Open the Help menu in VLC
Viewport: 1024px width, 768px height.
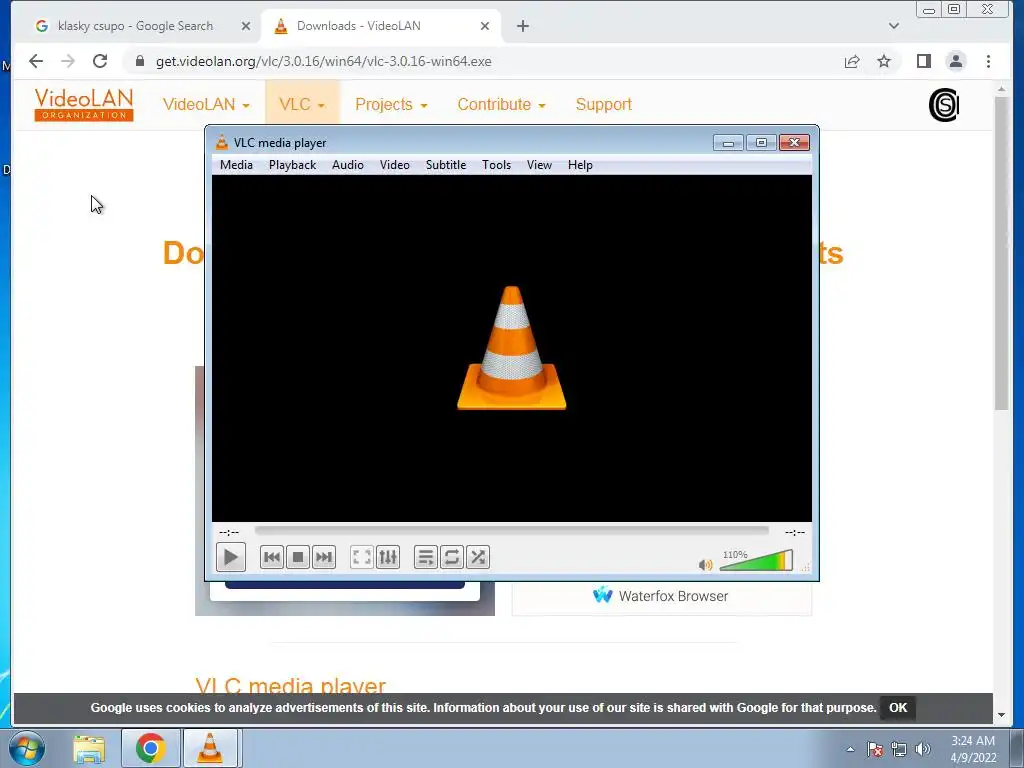point(580,165)
